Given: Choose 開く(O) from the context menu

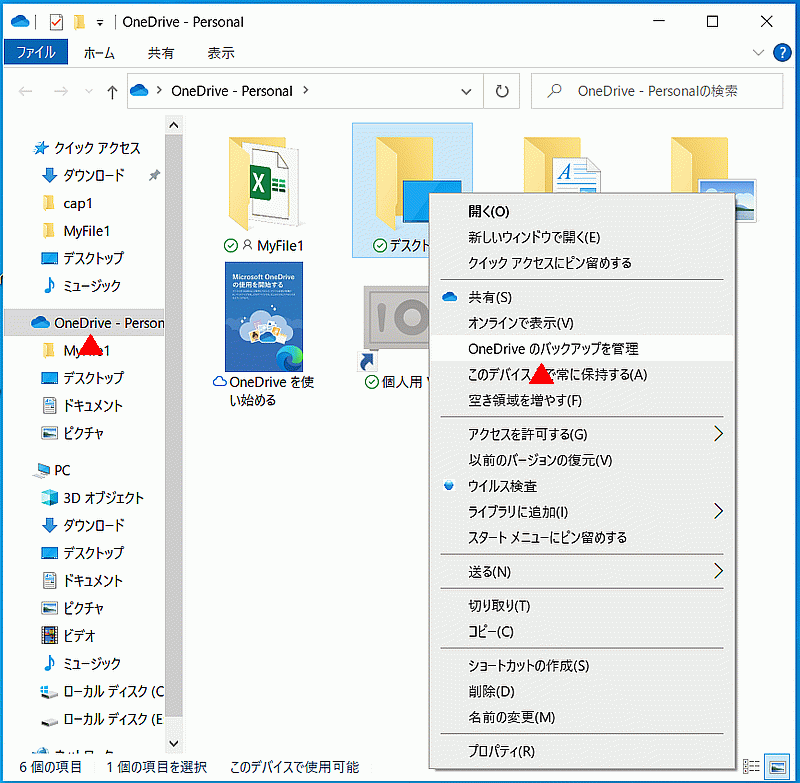Looking at the screenshot, I should pyautogui.click(x=582, y=211).
